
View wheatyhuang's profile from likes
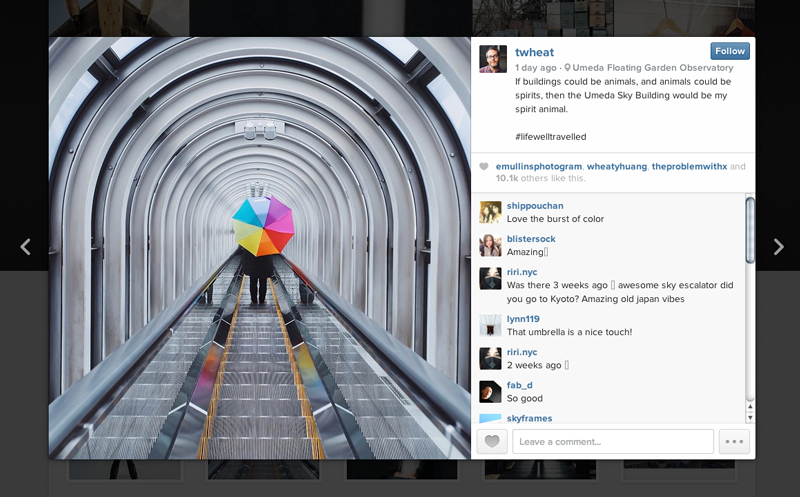coord(616,166)
